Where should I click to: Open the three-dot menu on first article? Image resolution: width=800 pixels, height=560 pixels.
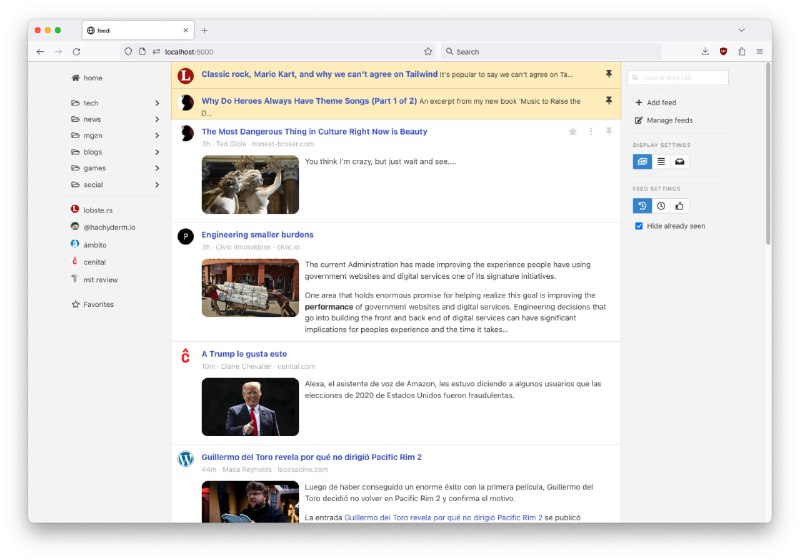click(x=591, y=131)
